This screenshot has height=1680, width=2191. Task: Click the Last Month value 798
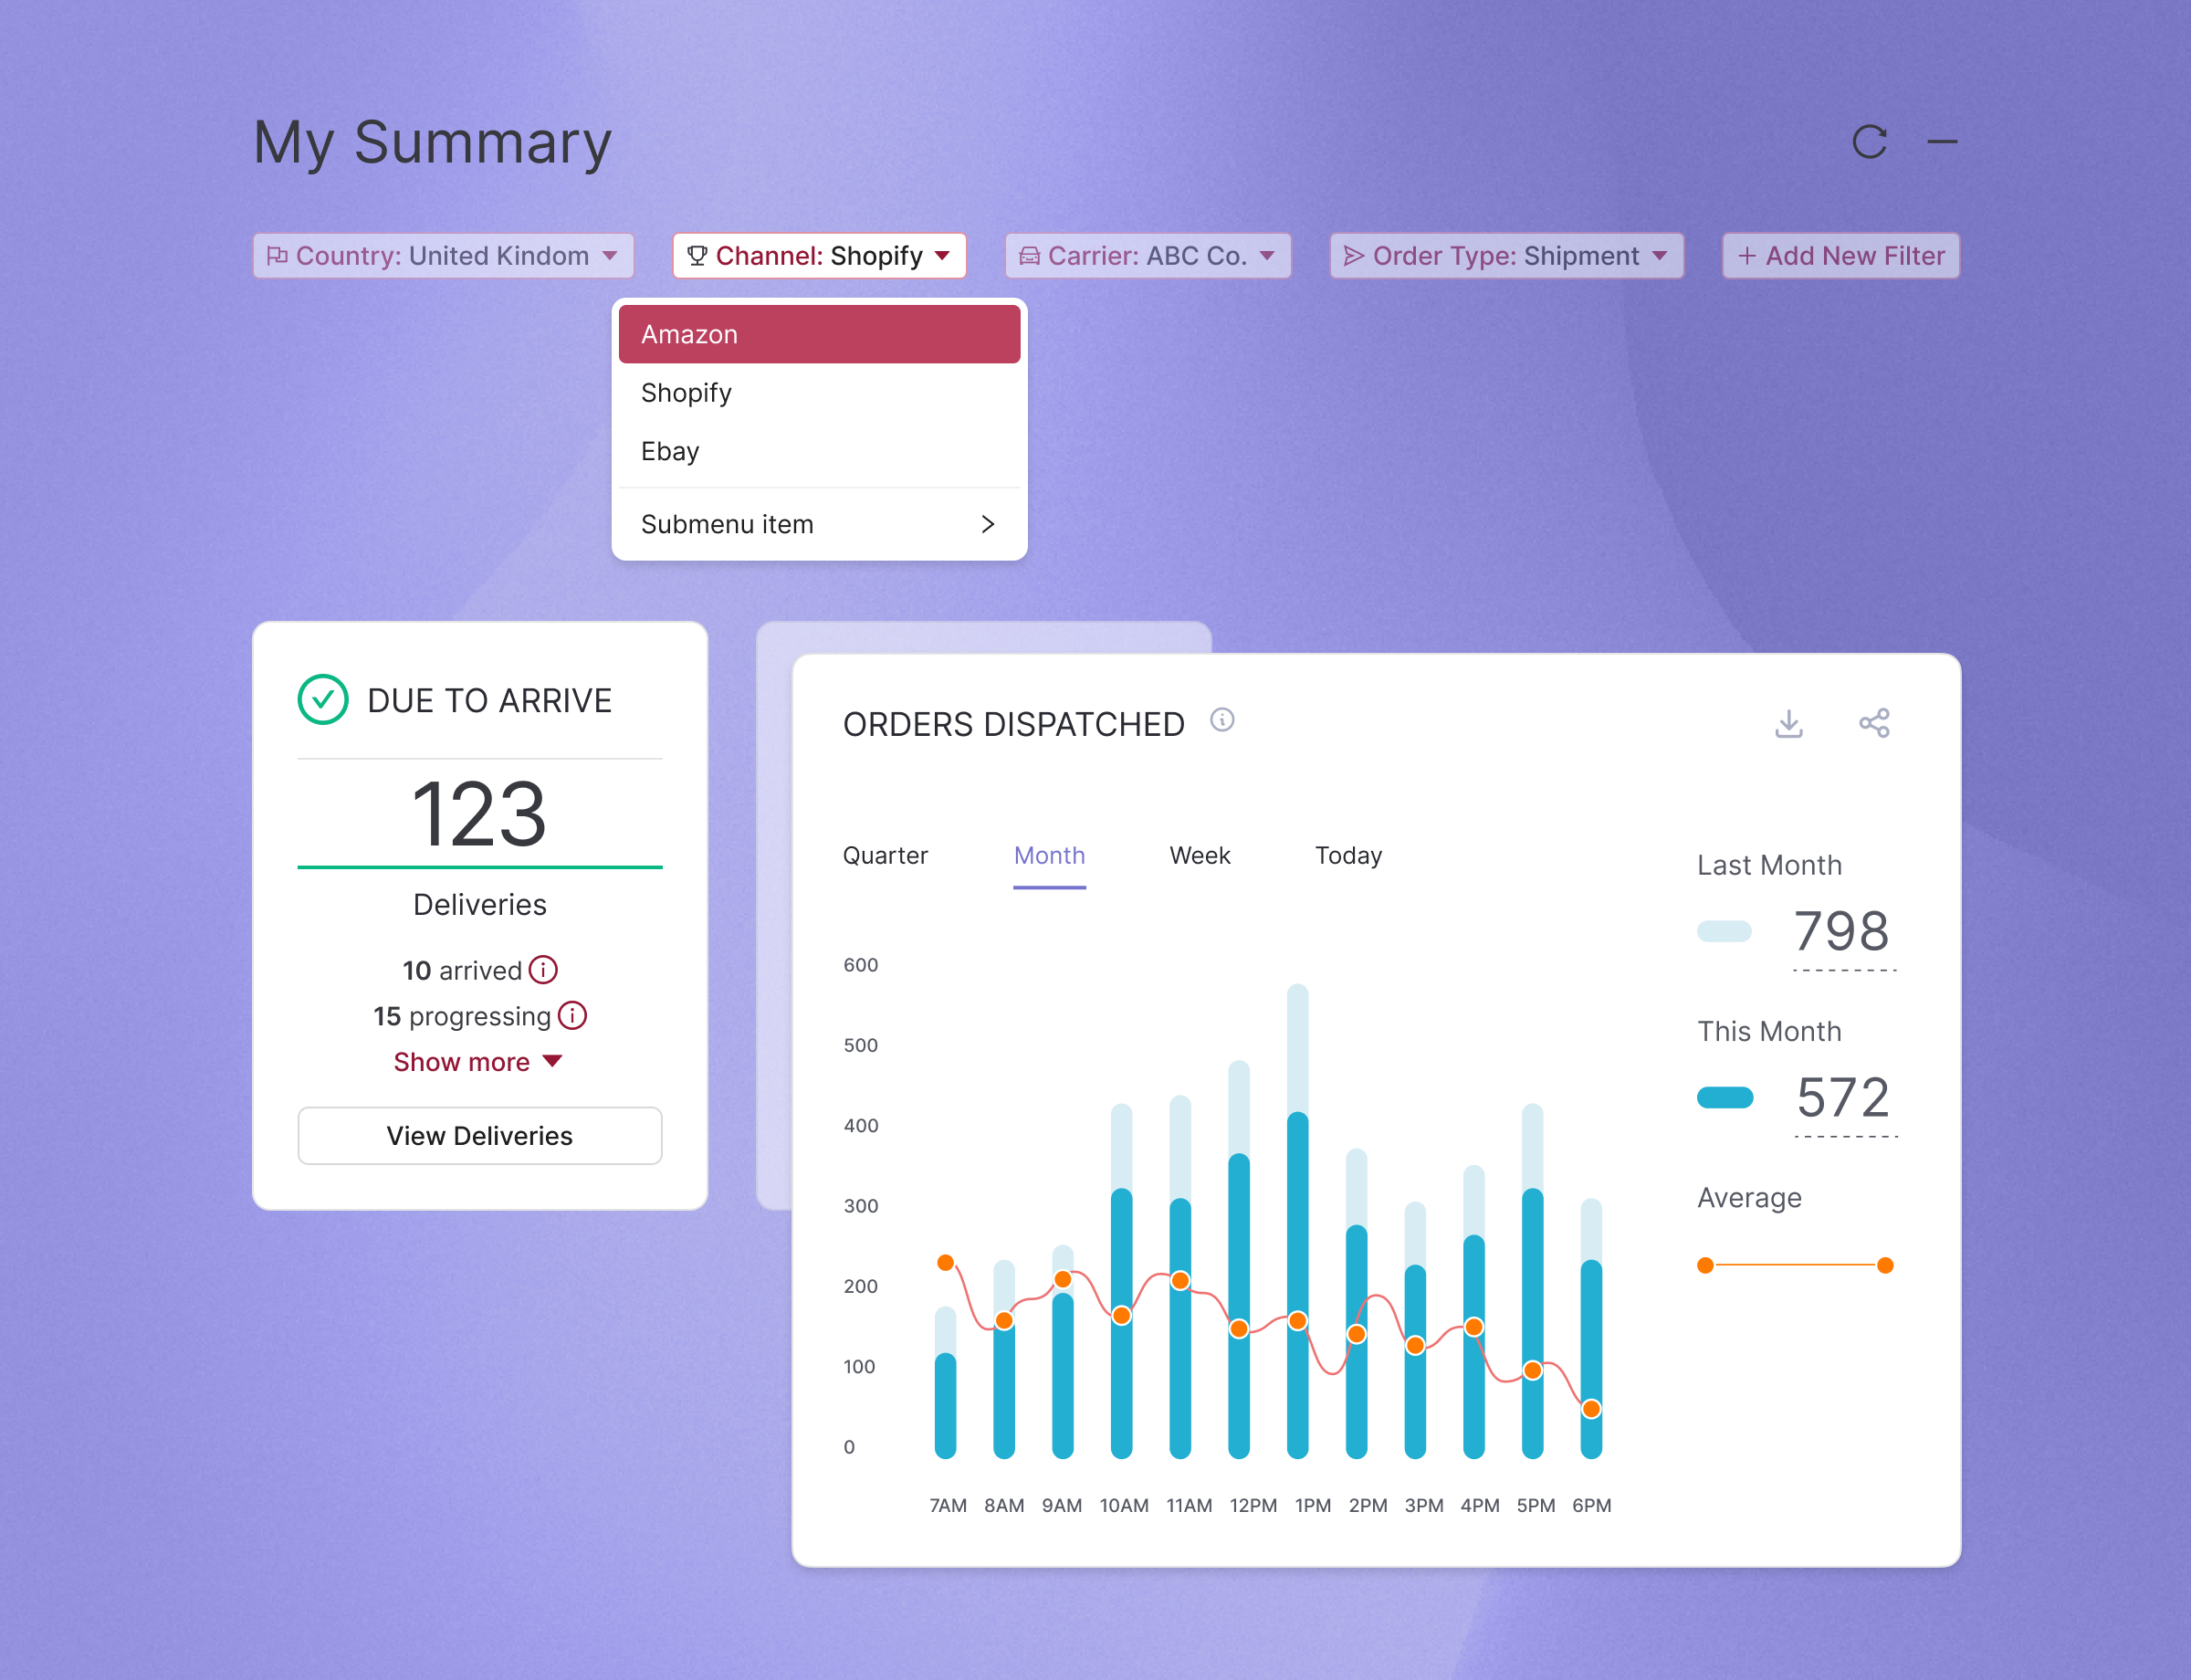(1841, 932)
